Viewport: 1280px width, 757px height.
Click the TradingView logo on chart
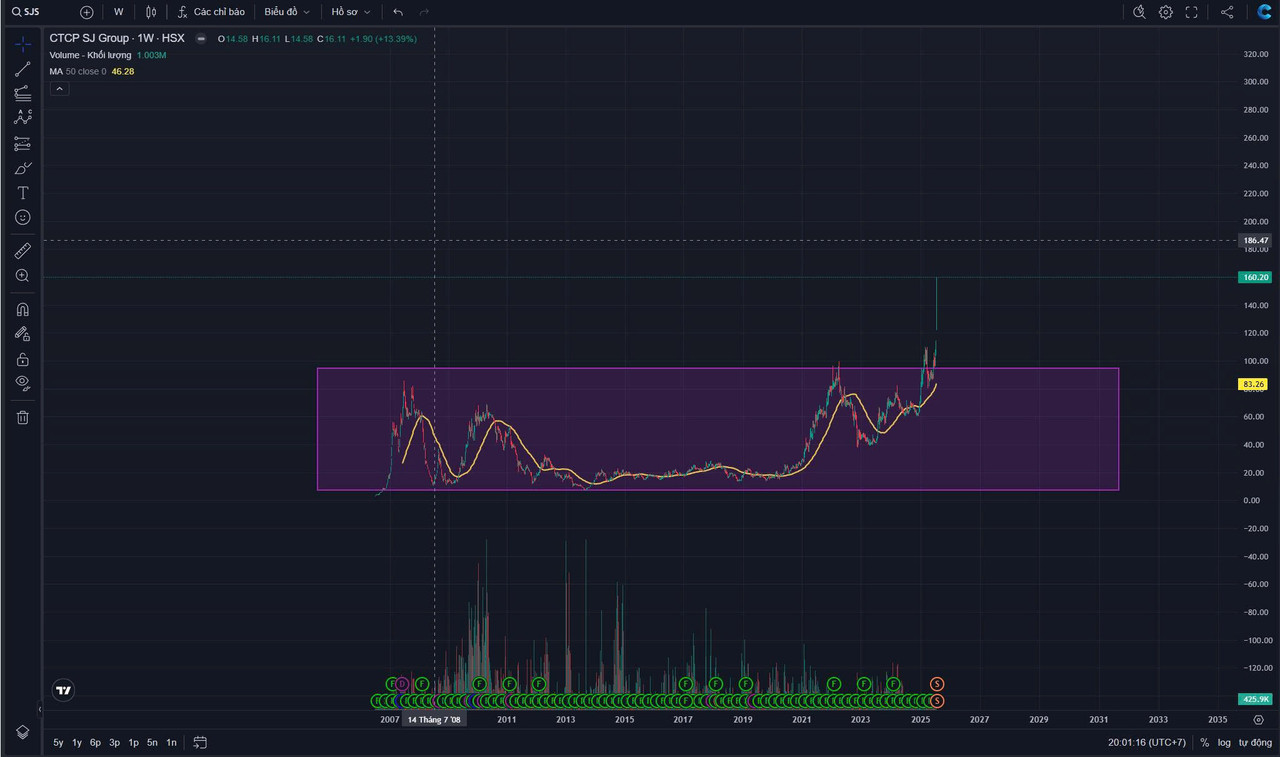point(64,690)
